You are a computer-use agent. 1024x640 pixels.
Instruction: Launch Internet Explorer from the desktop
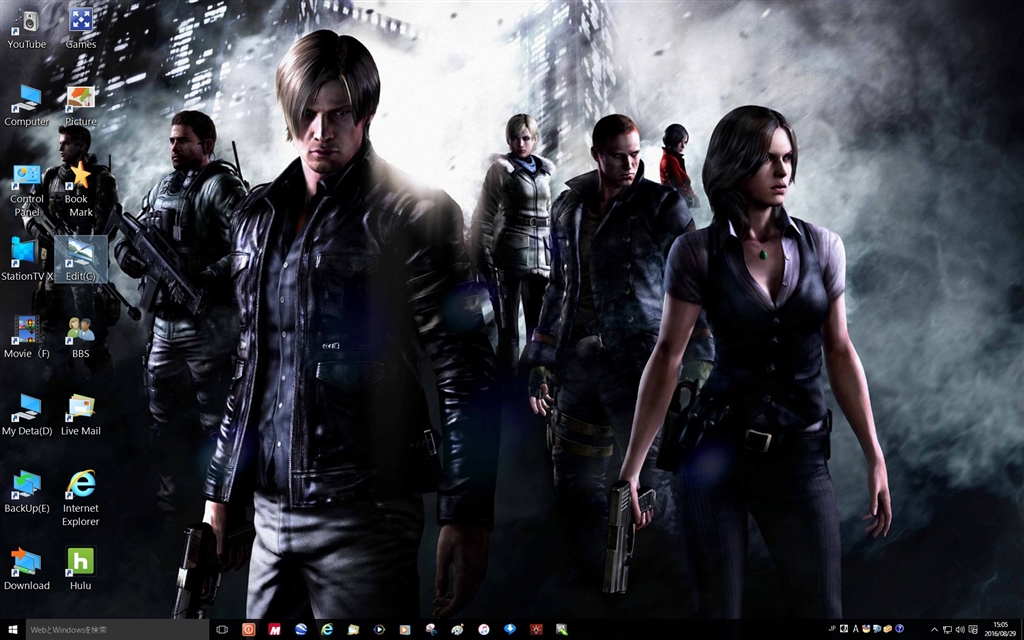pos(80,498)
